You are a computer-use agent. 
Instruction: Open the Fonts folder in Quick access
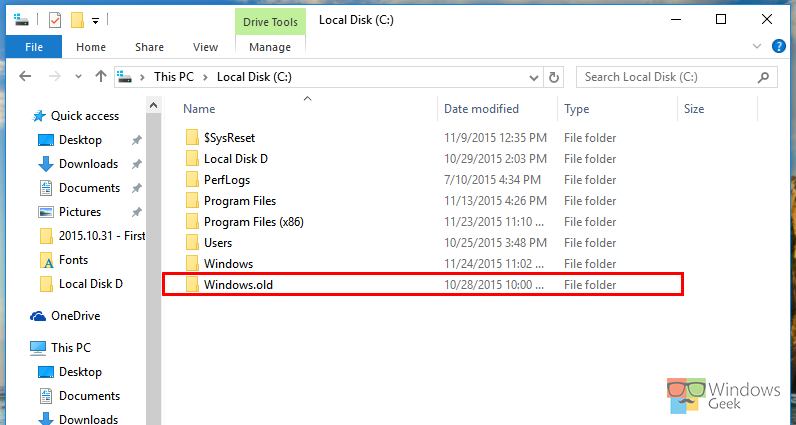click(x=73, y=260)
